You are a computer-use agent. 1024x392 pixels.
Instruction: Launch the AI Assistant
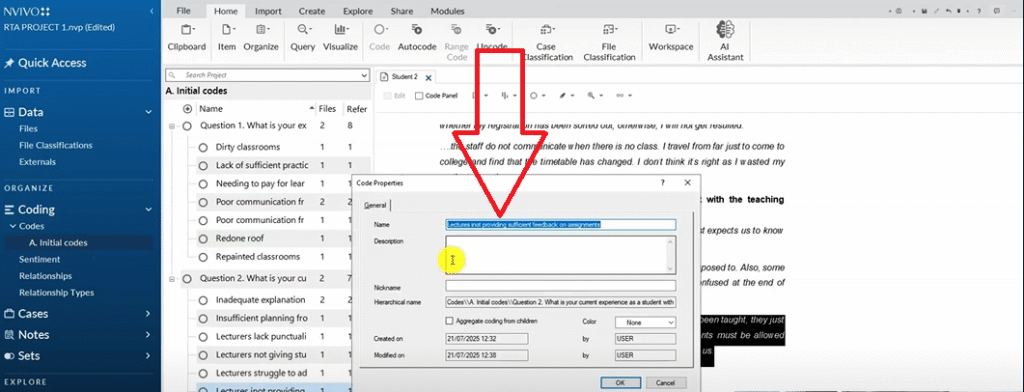pos(726,41)
